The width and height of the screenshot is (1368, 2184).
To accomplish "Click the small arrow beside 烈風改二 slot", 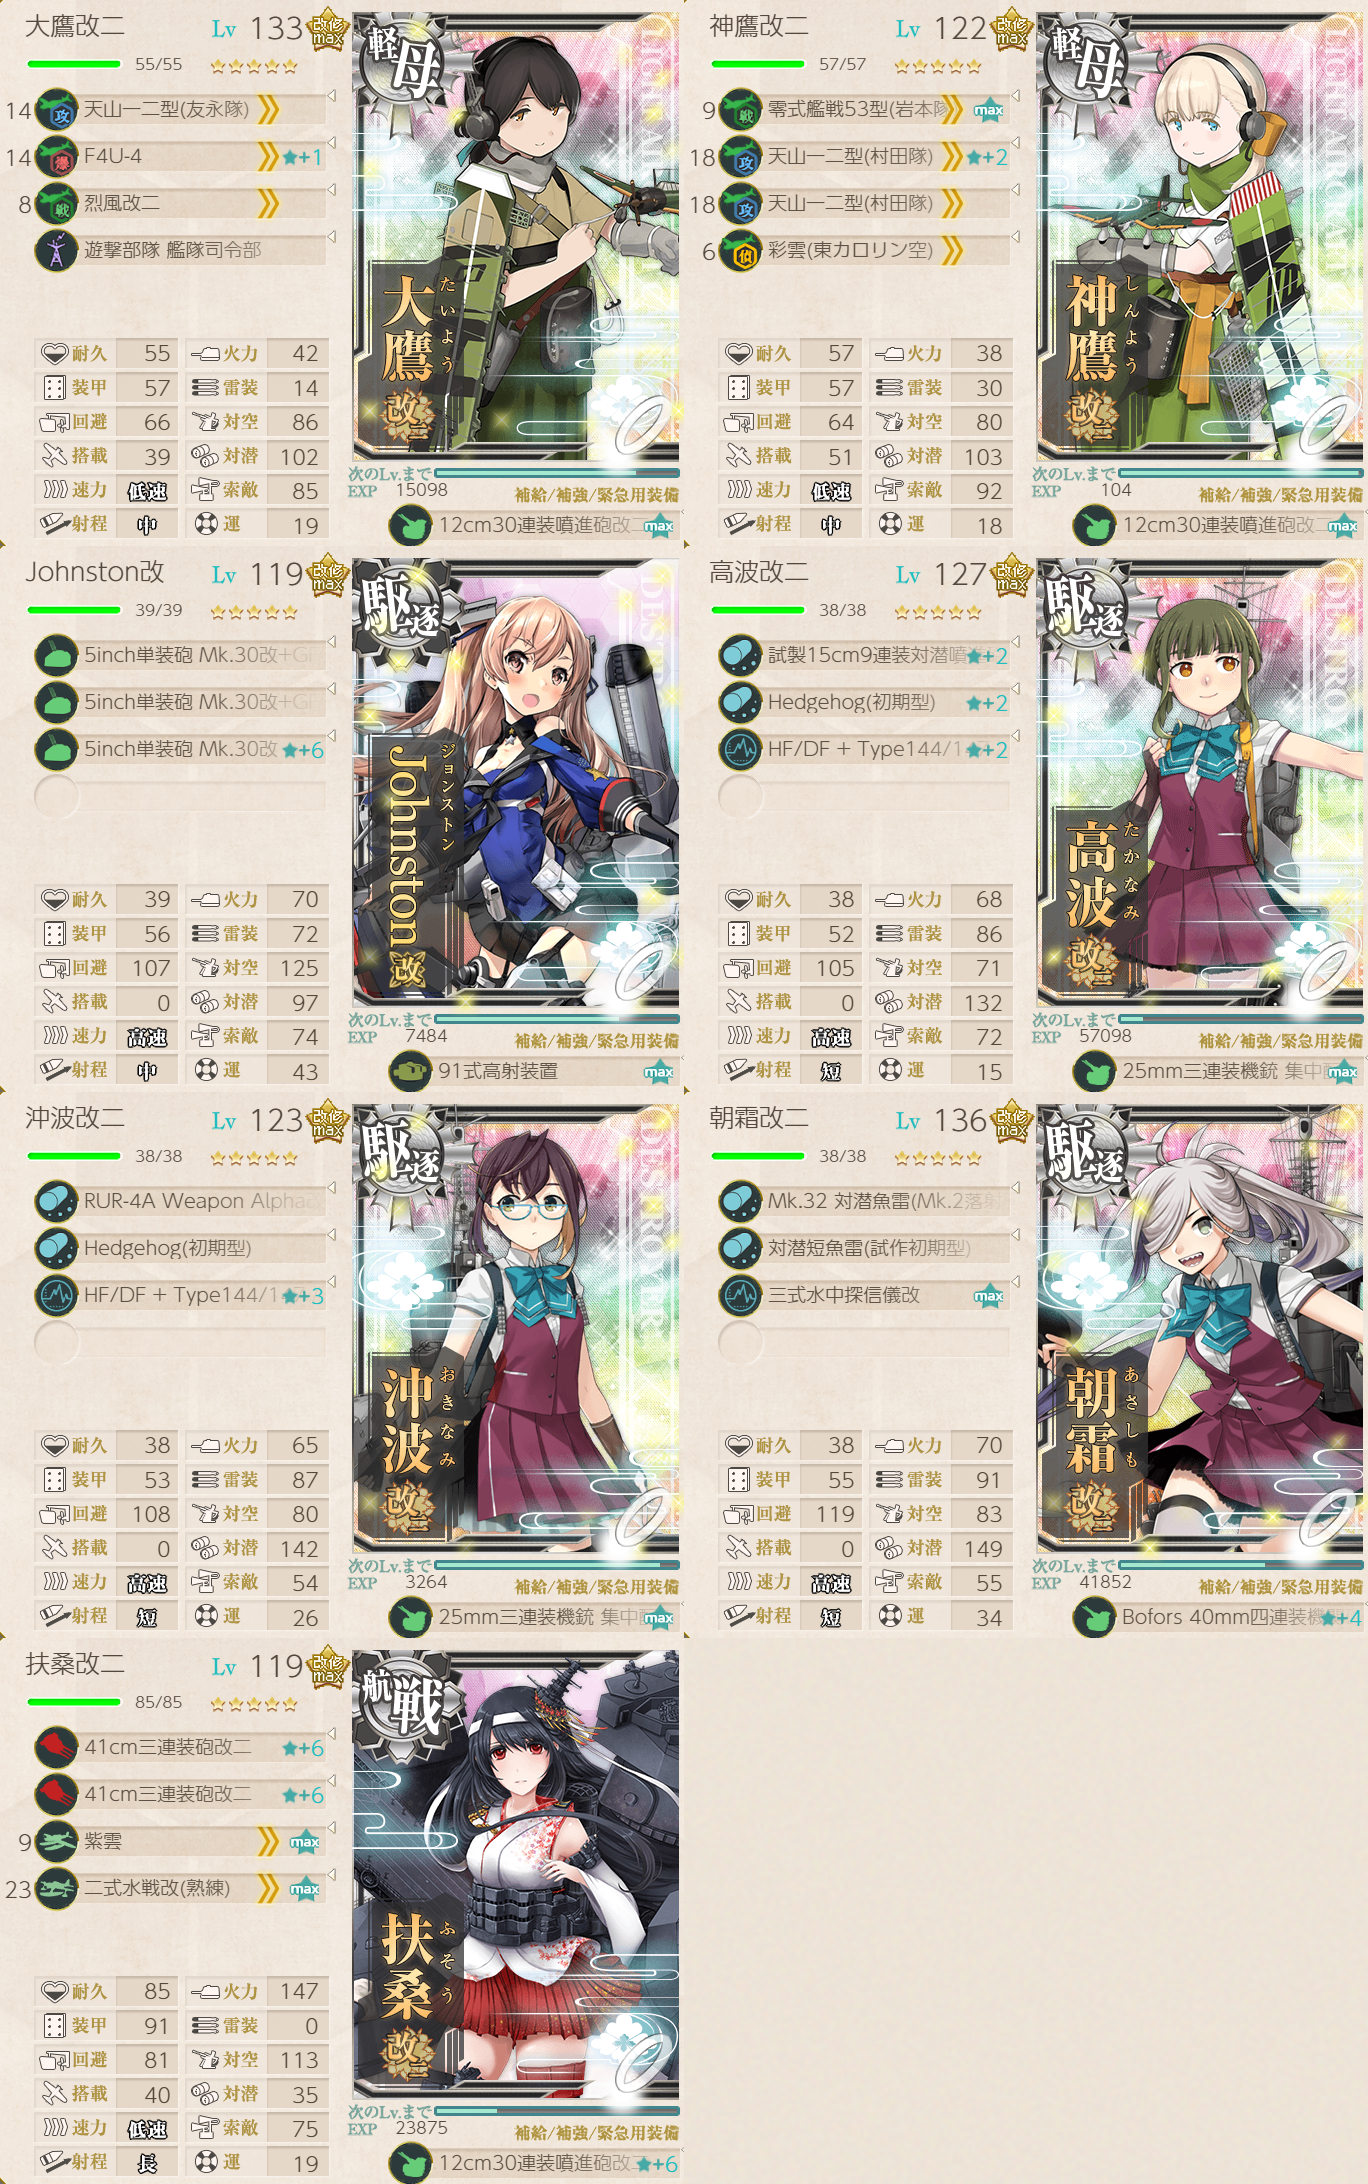I will pyautogui.click(x=331, y=189).
